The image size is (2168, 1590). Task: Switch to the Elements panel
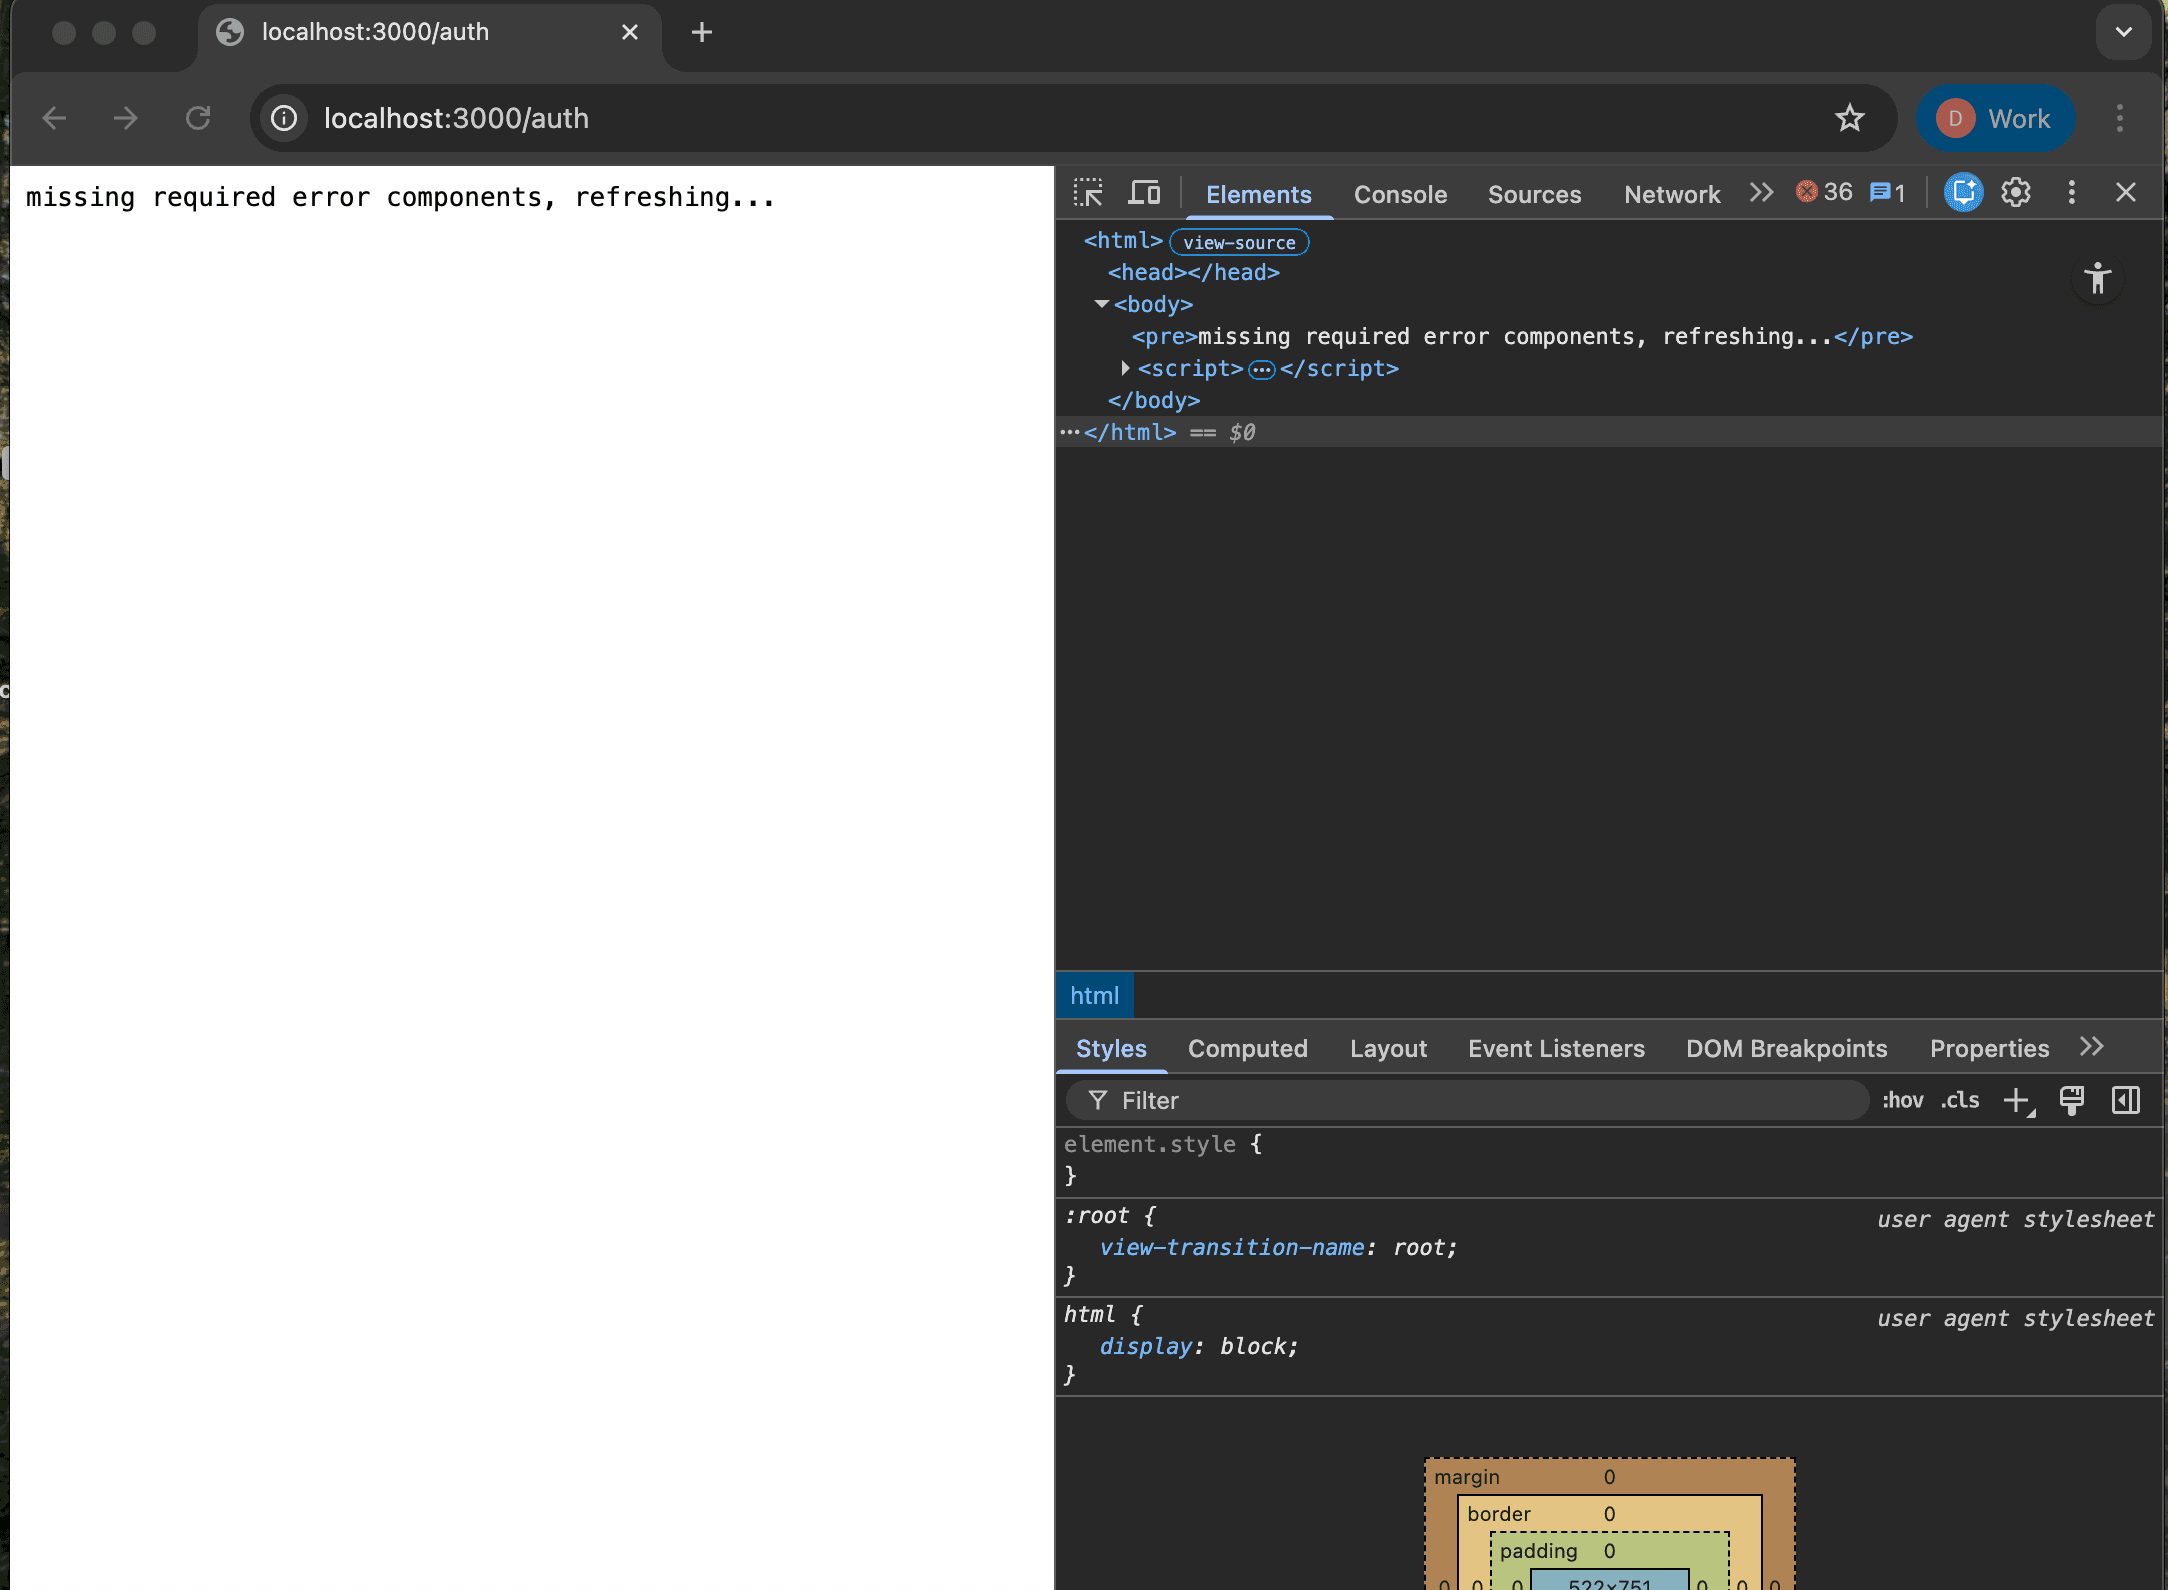pos(1258,194)
